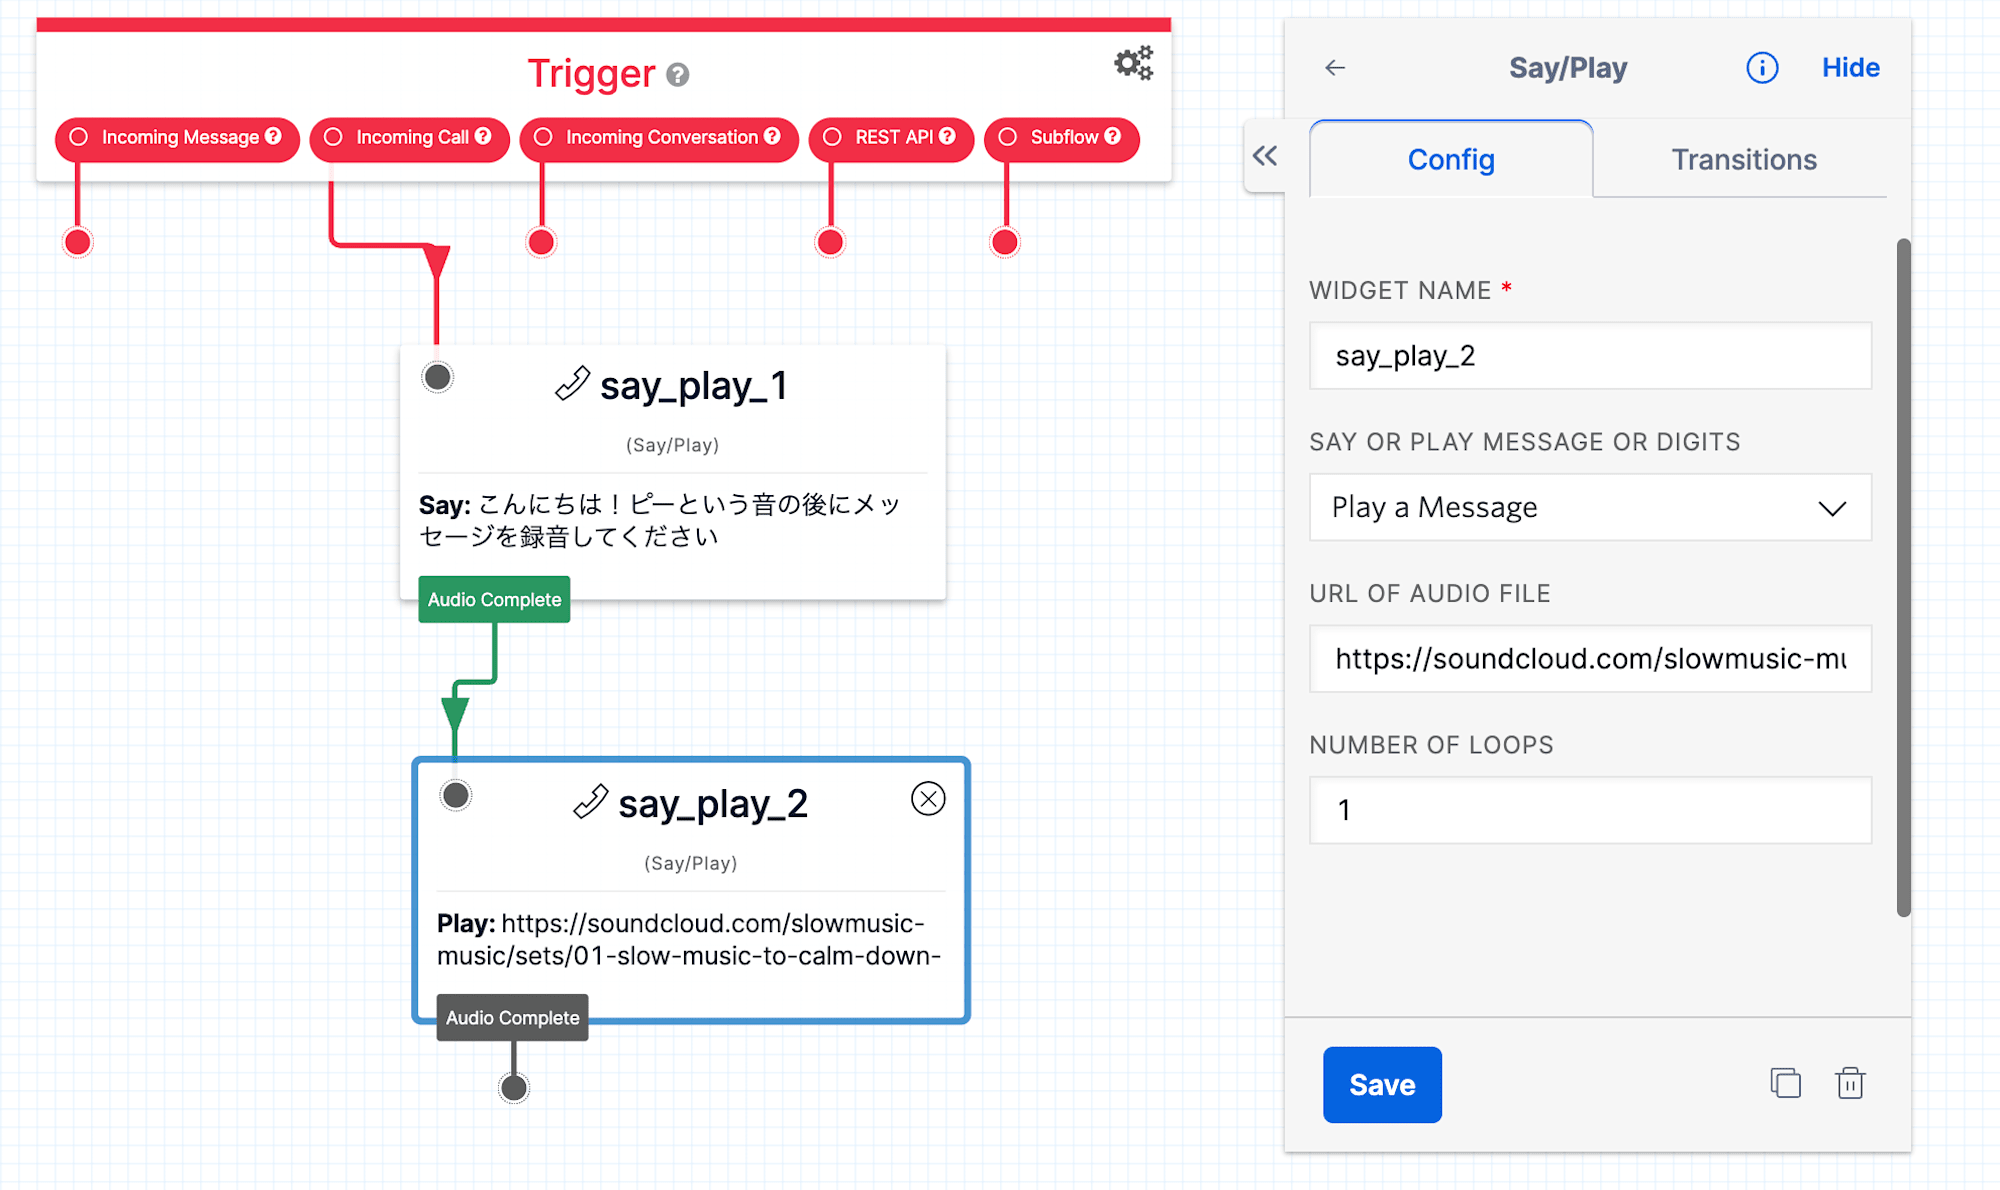
Task: Click the delete trash icon for say_play_2
Action: 1851,1084
